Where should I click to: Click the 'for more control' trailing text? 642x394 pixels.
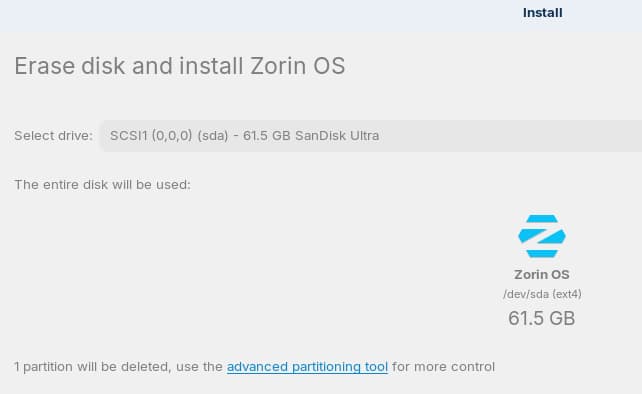tap(443, 367)
